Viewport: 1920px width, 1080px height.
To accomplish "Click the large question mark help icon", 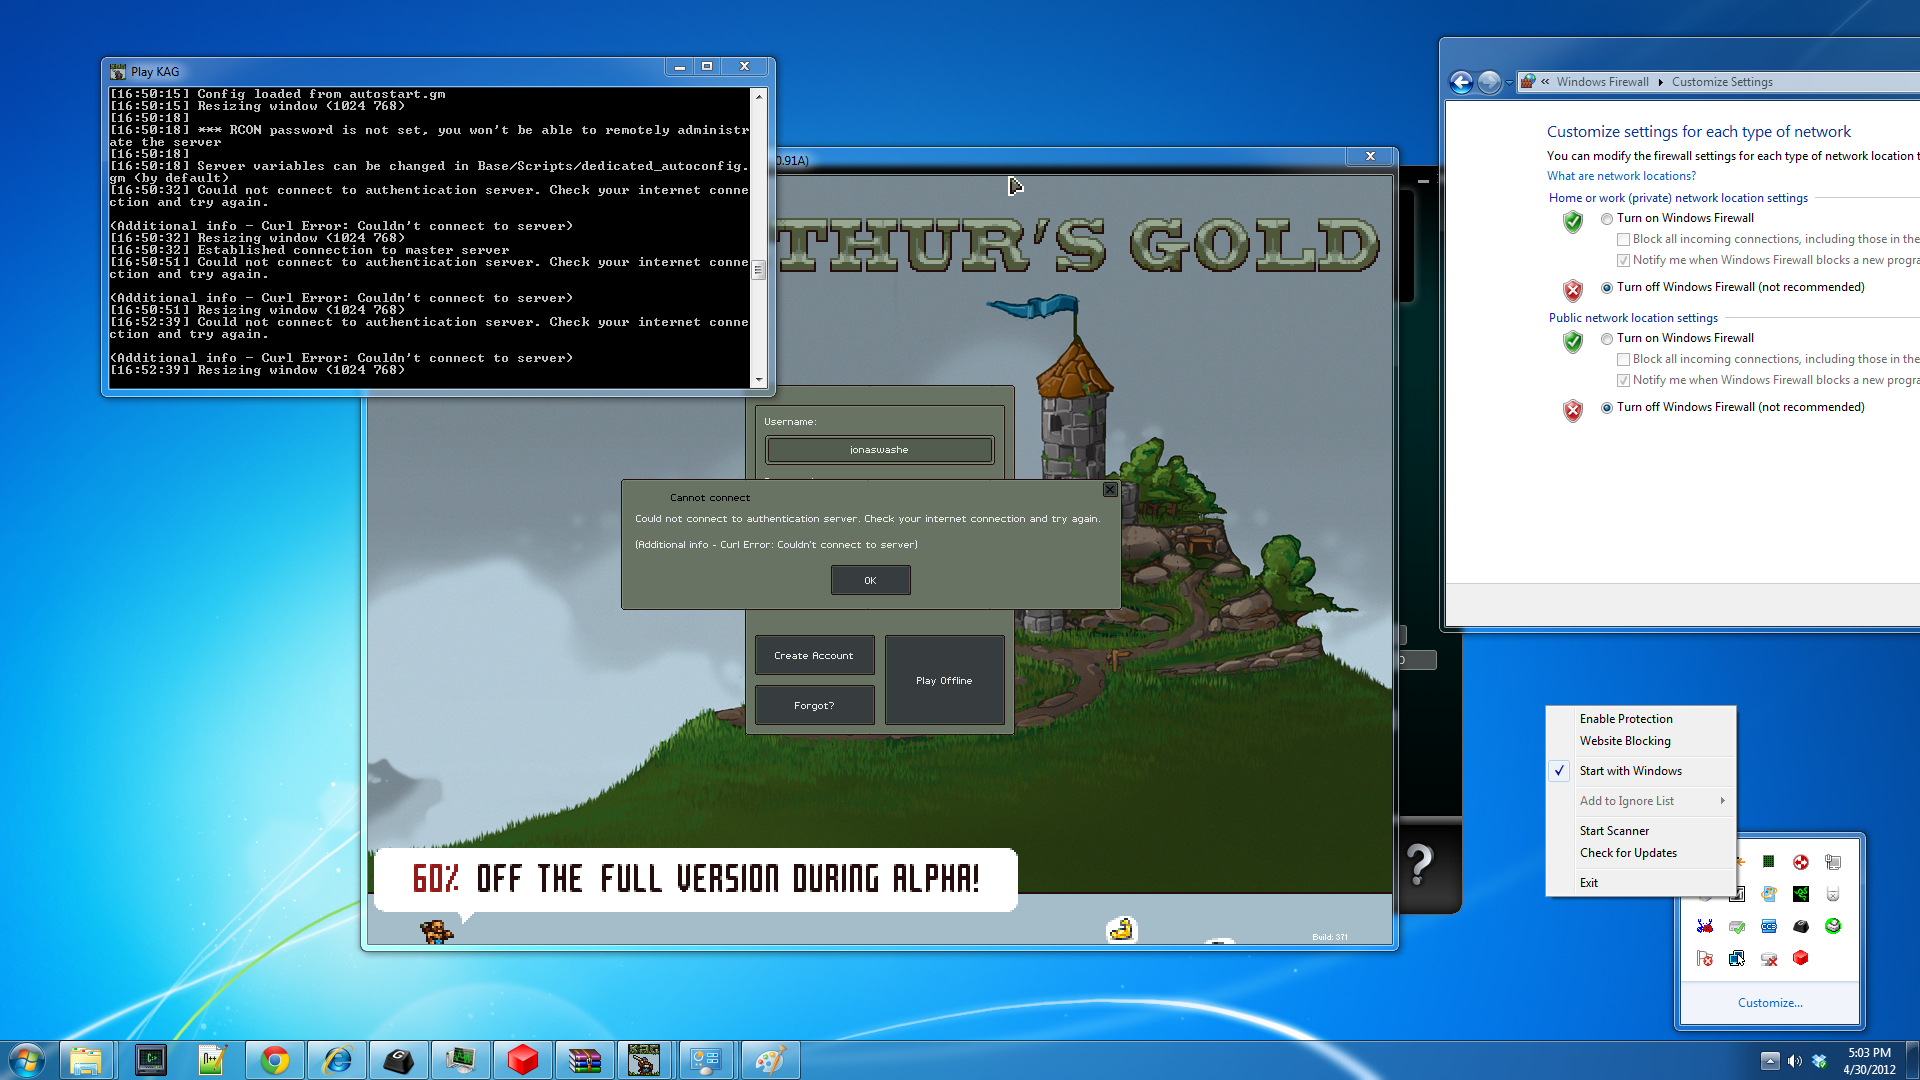I will [x=1419, y=864].
